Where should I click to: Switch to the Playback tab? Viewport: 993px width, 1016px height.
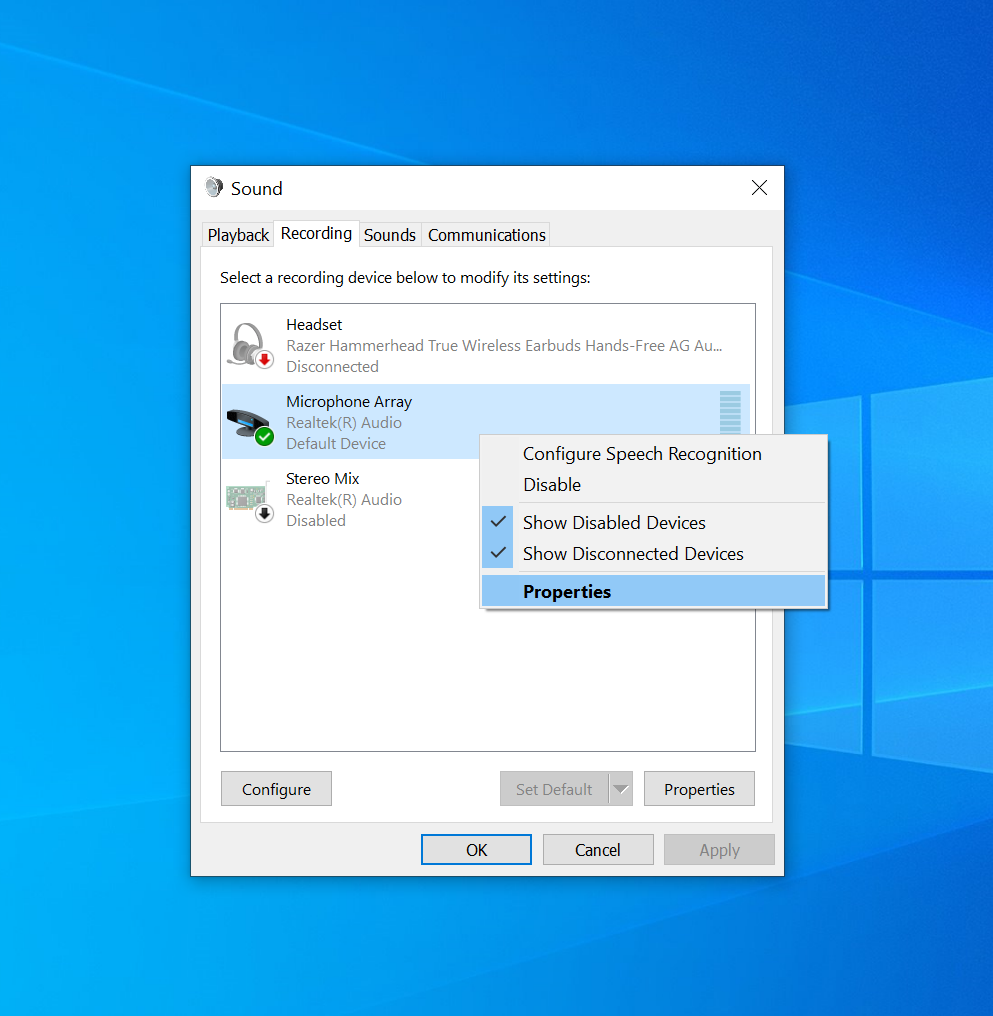pyautogui.click(x=238, y=235)
